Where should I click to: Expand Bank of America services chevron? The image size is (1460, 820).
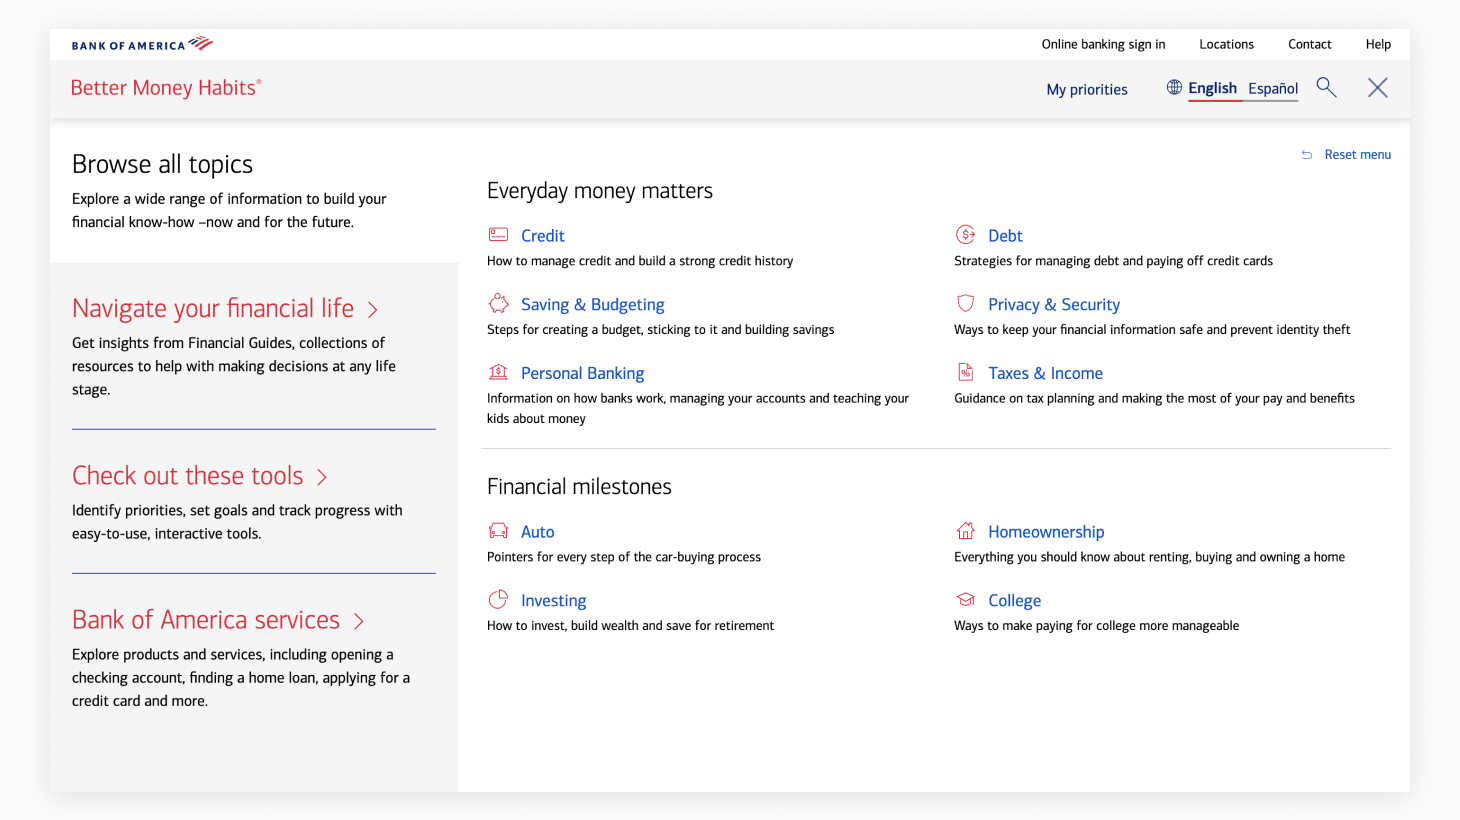click(359, 621)
